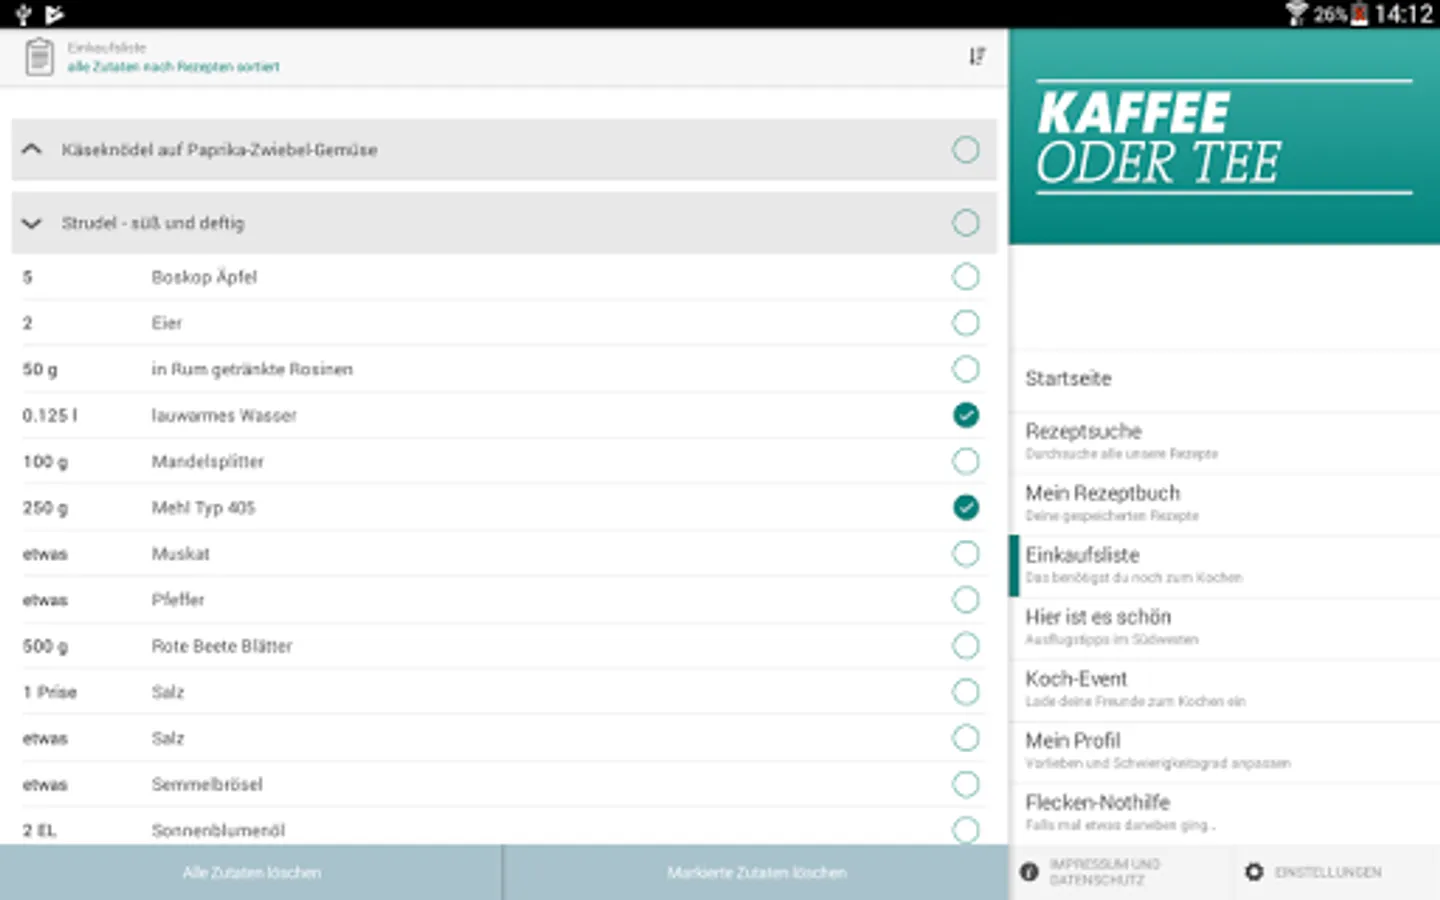Viewport: 1440px width, 900px height.
Task: Tap the info icon beside Impressum
Action: 1029,872
